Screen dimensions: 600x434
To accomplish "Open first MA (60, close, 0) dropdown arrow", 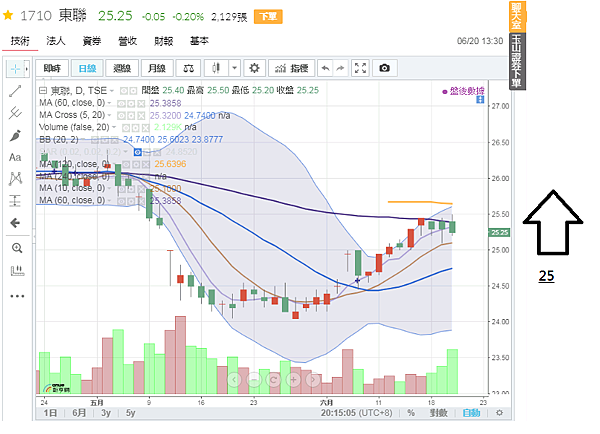I will click(109, 103).
